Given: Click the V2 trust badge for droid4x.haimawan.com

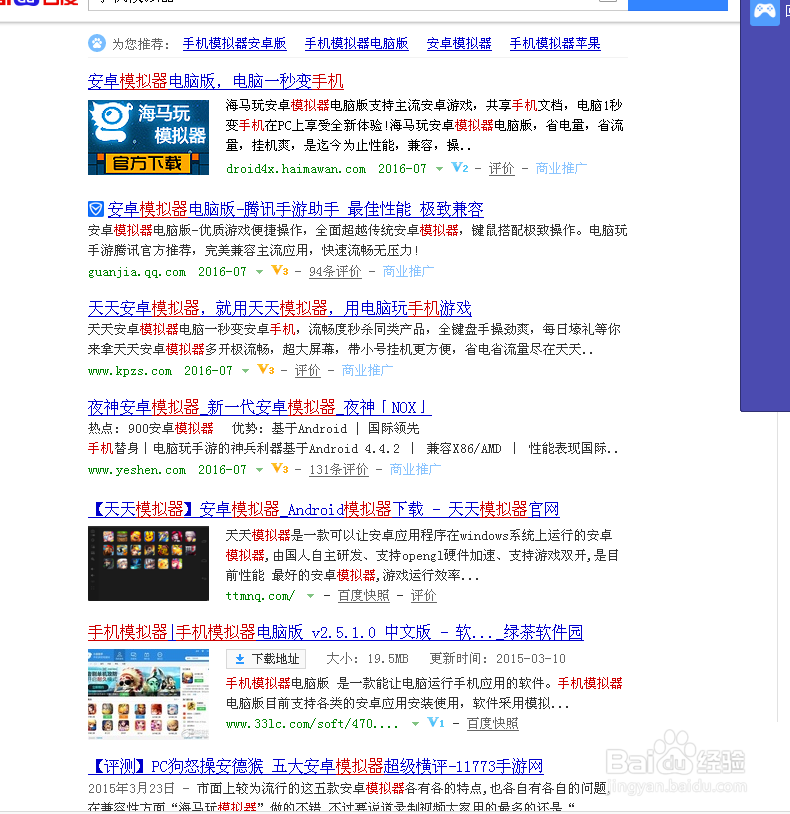Looking at the screenshot, I should (460, 168).
